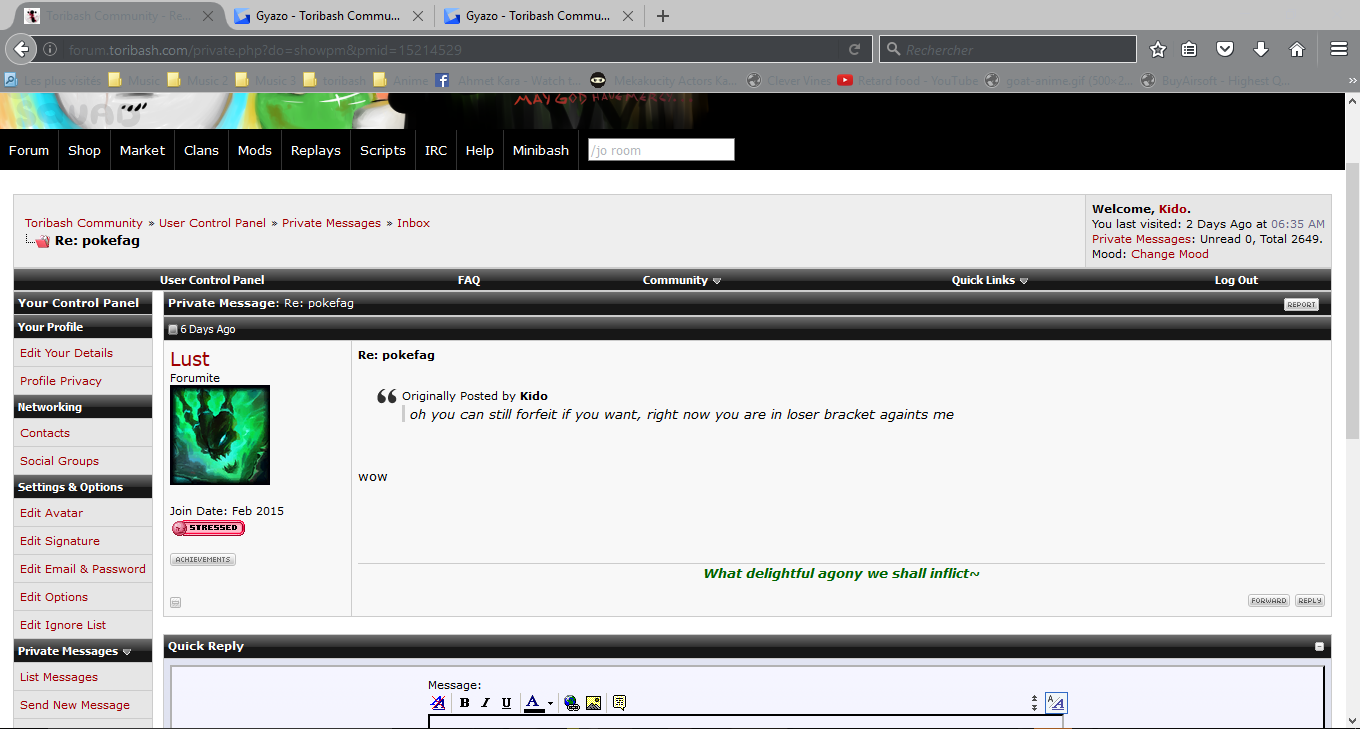The width and height of the screenshot is (1360, 729).
Task: Click the Remove Text Formatting icon in Quick Reply
Action: (x=437, y=703)
